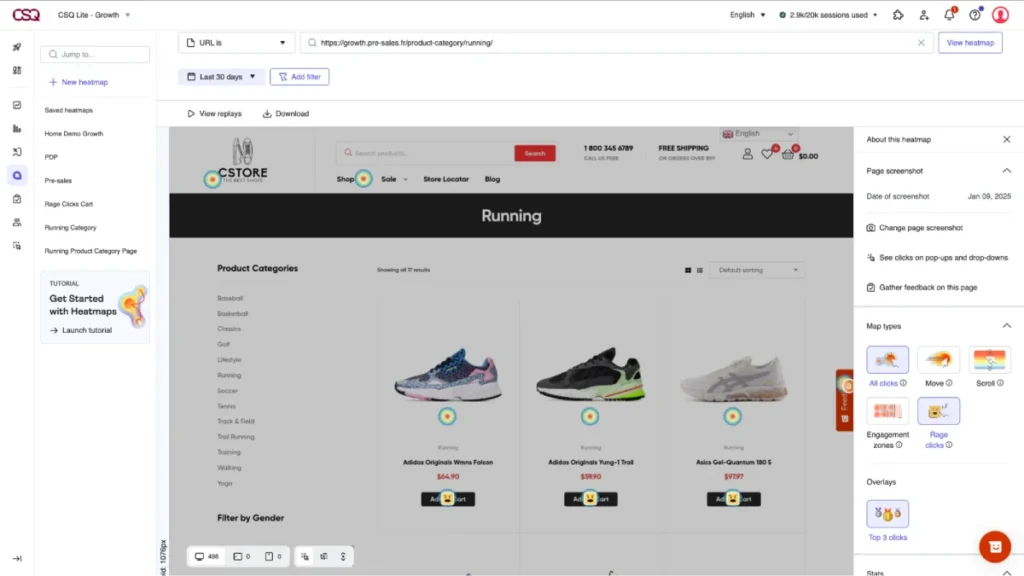The width and height of the screenshot is (1024, 576).
Task: Open the Running Category saved heatmap
Action: (75, 227)
